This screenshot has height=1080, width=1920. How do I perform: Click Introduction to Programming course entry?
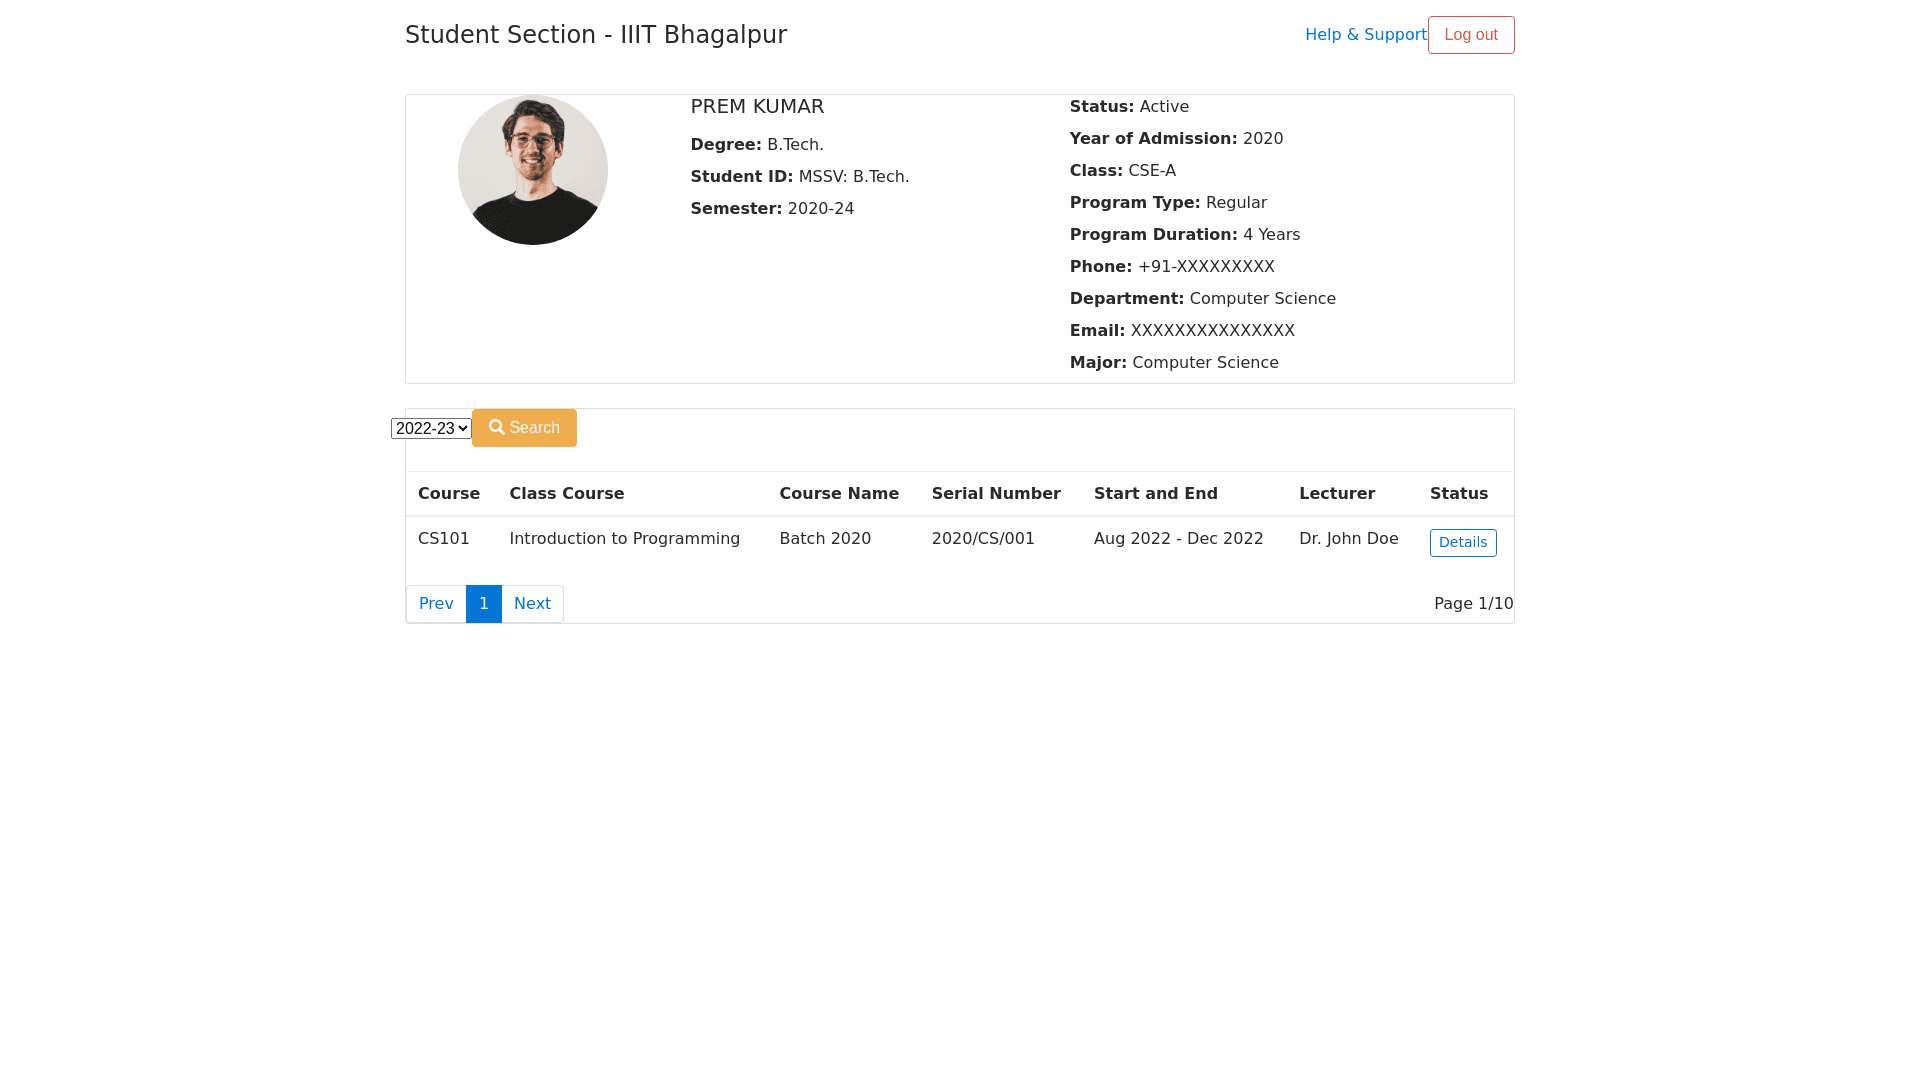pyautogui.click(x=624, y=539)
